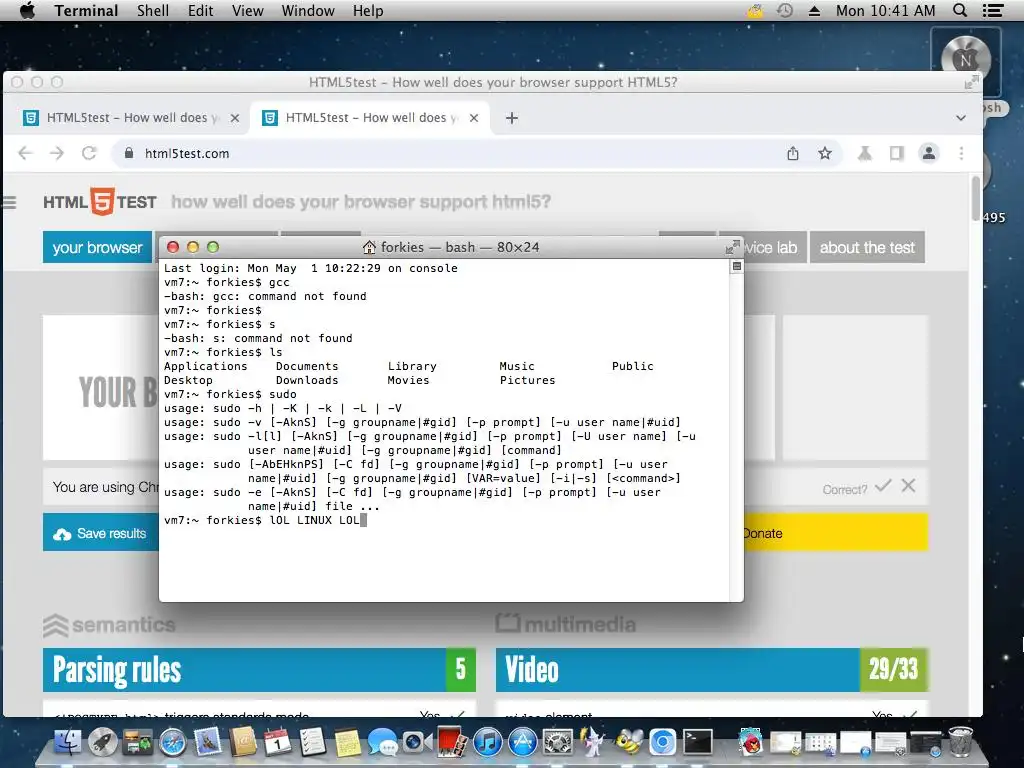Close the second HTML5test tab
The image size is (1024, 768).
click(x=474, y=118)
